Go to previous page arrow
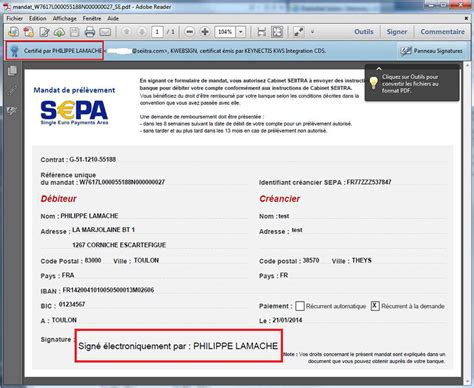This screenshot has width=474, height=388. [126, 32]
